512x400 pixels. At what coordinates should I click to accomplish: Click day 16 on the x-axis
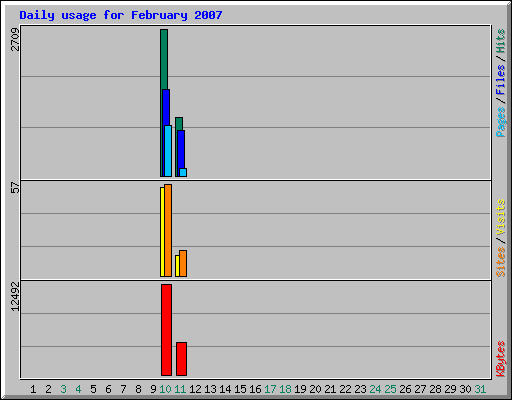[255, 389]
